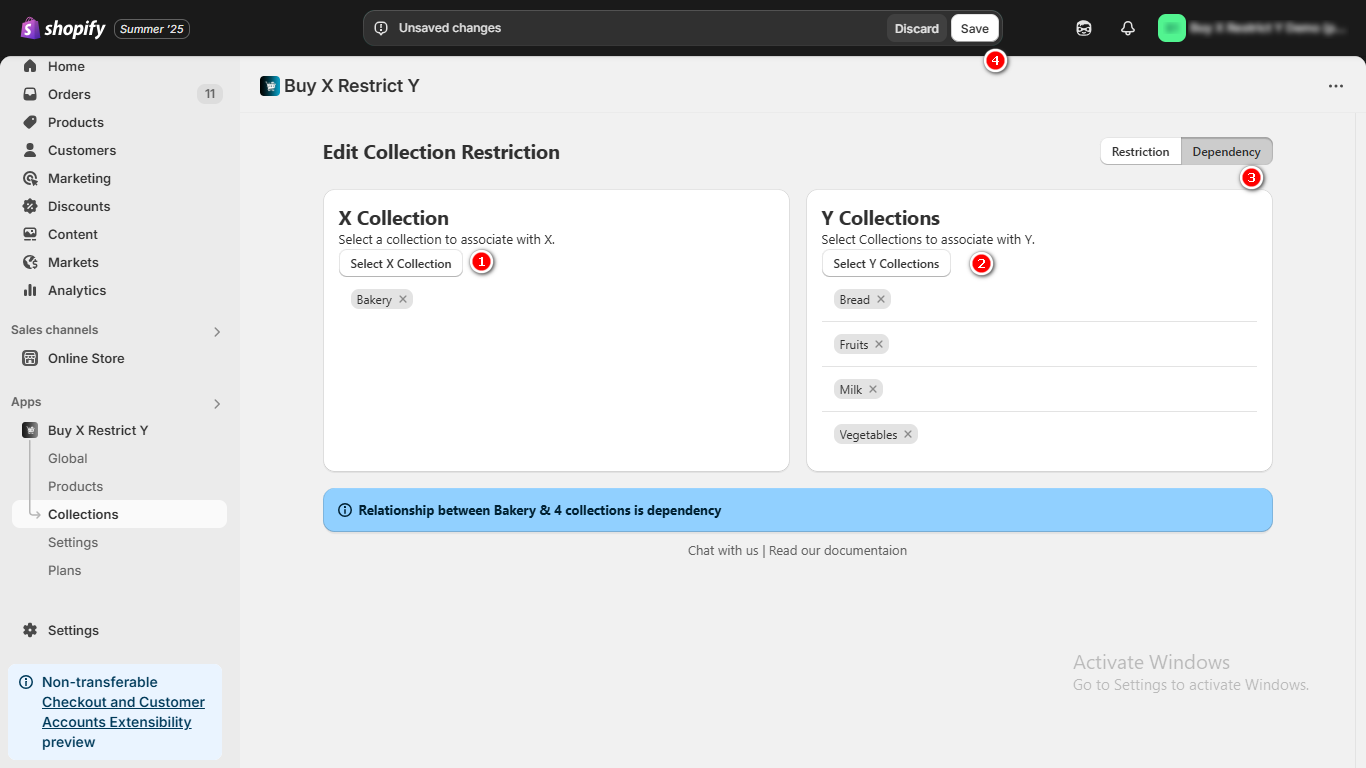Click the three-dots more actions icon

1336,86
